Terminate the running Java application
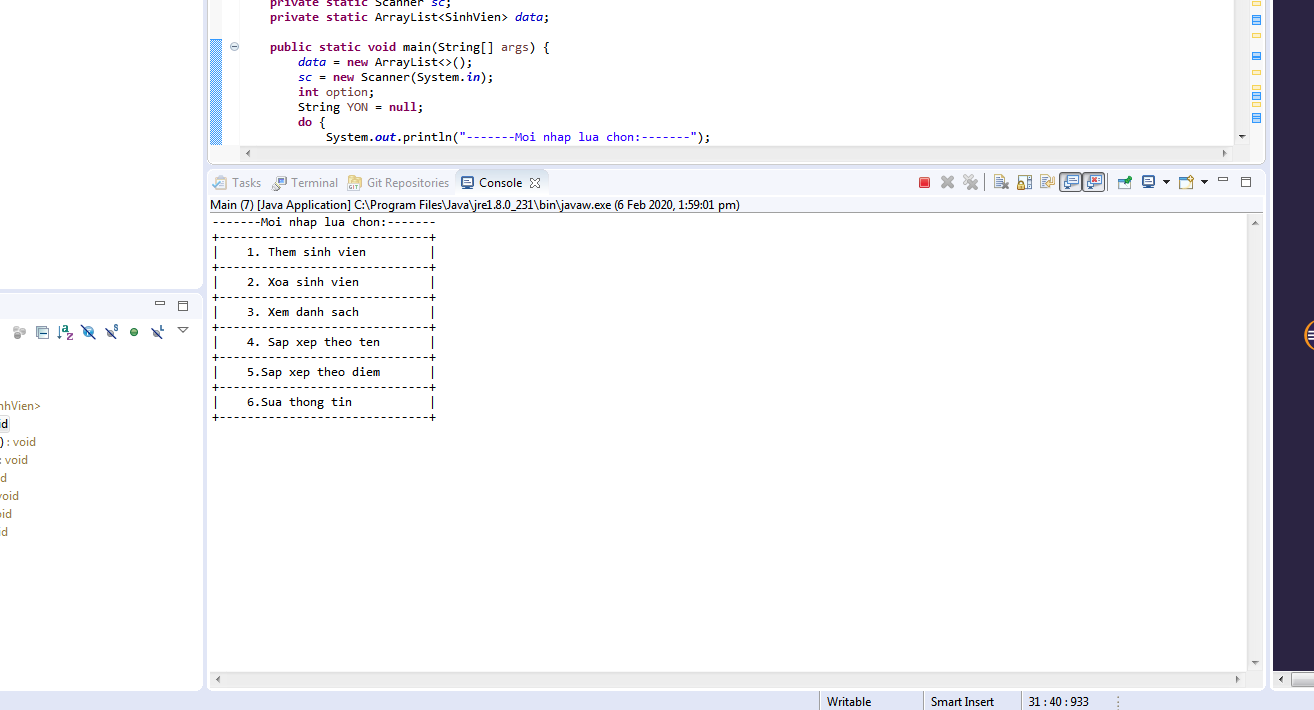 923,182
